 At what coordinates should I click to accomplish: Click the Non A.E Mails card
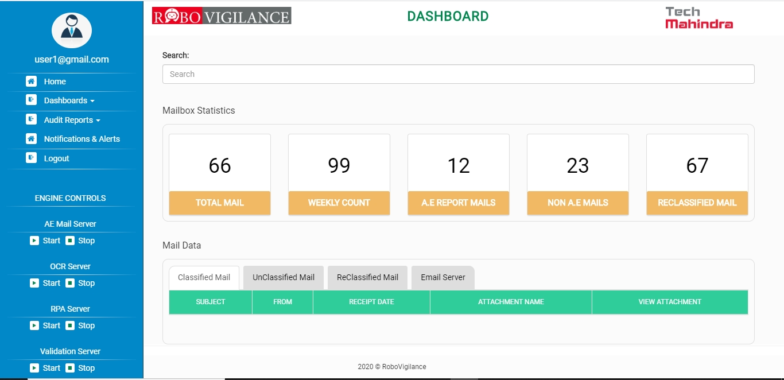(x=578, y=174)
